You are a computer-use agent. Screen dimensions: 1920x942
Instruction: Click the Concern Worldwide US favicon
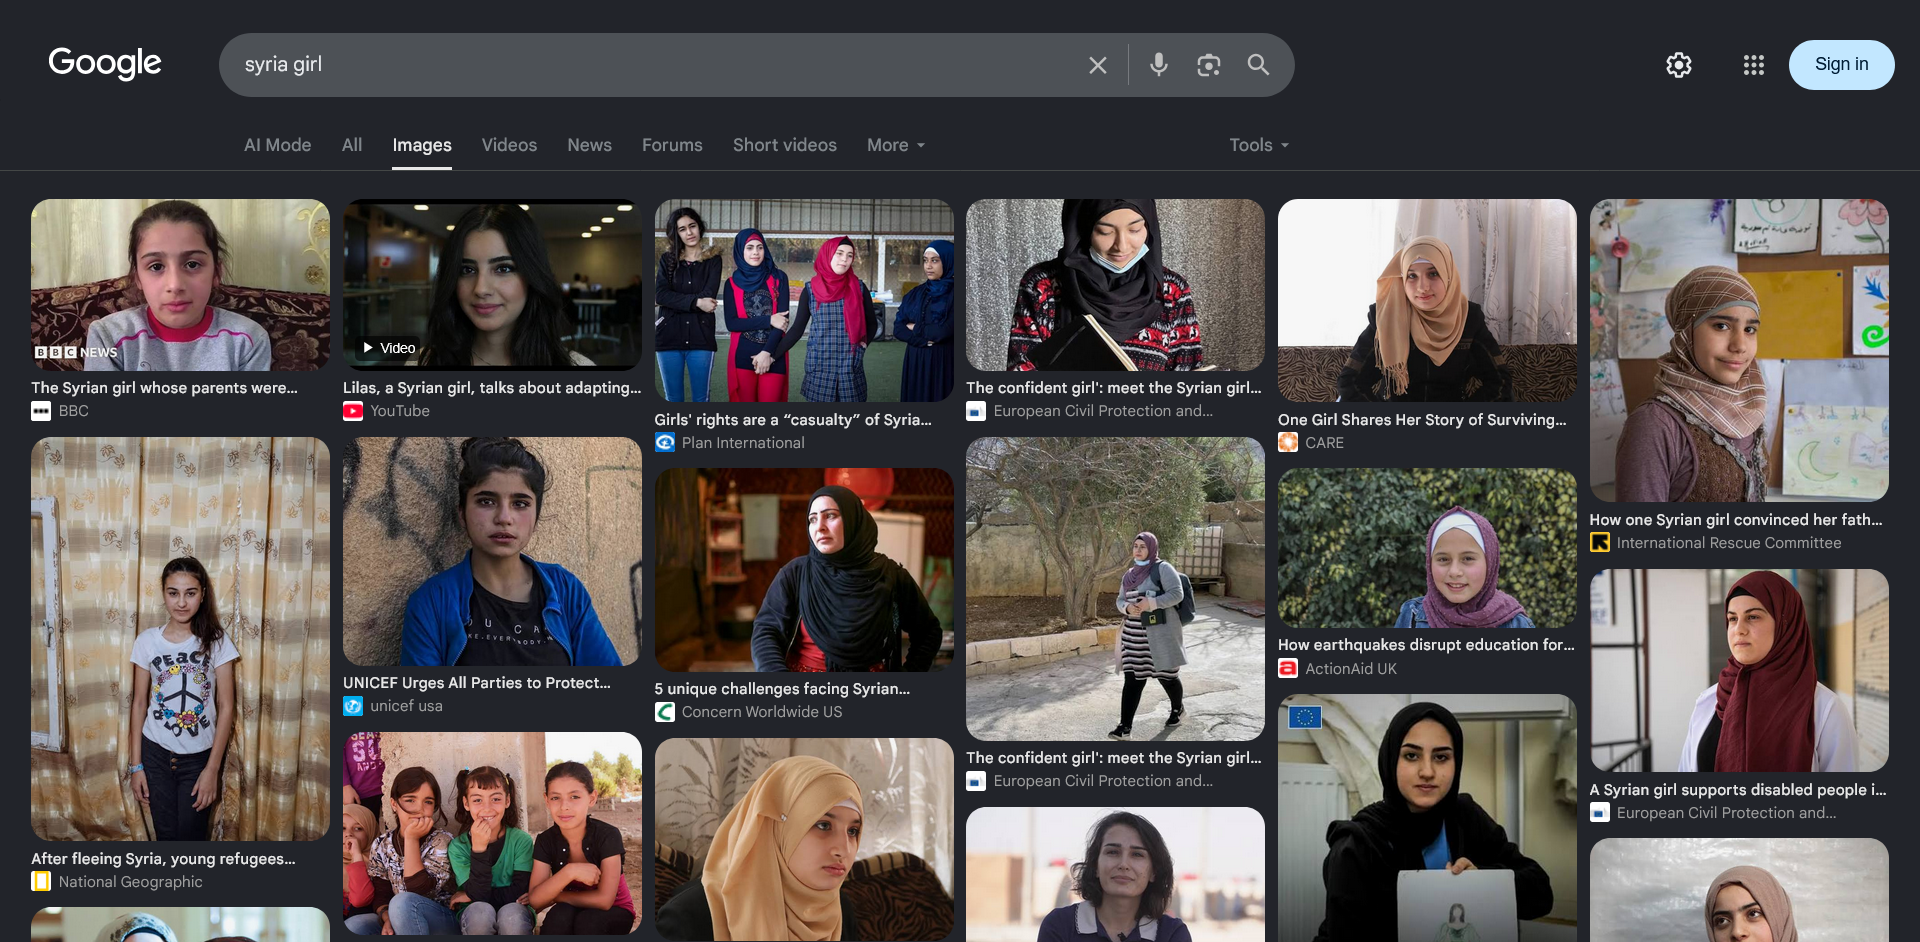coord(665,712)
